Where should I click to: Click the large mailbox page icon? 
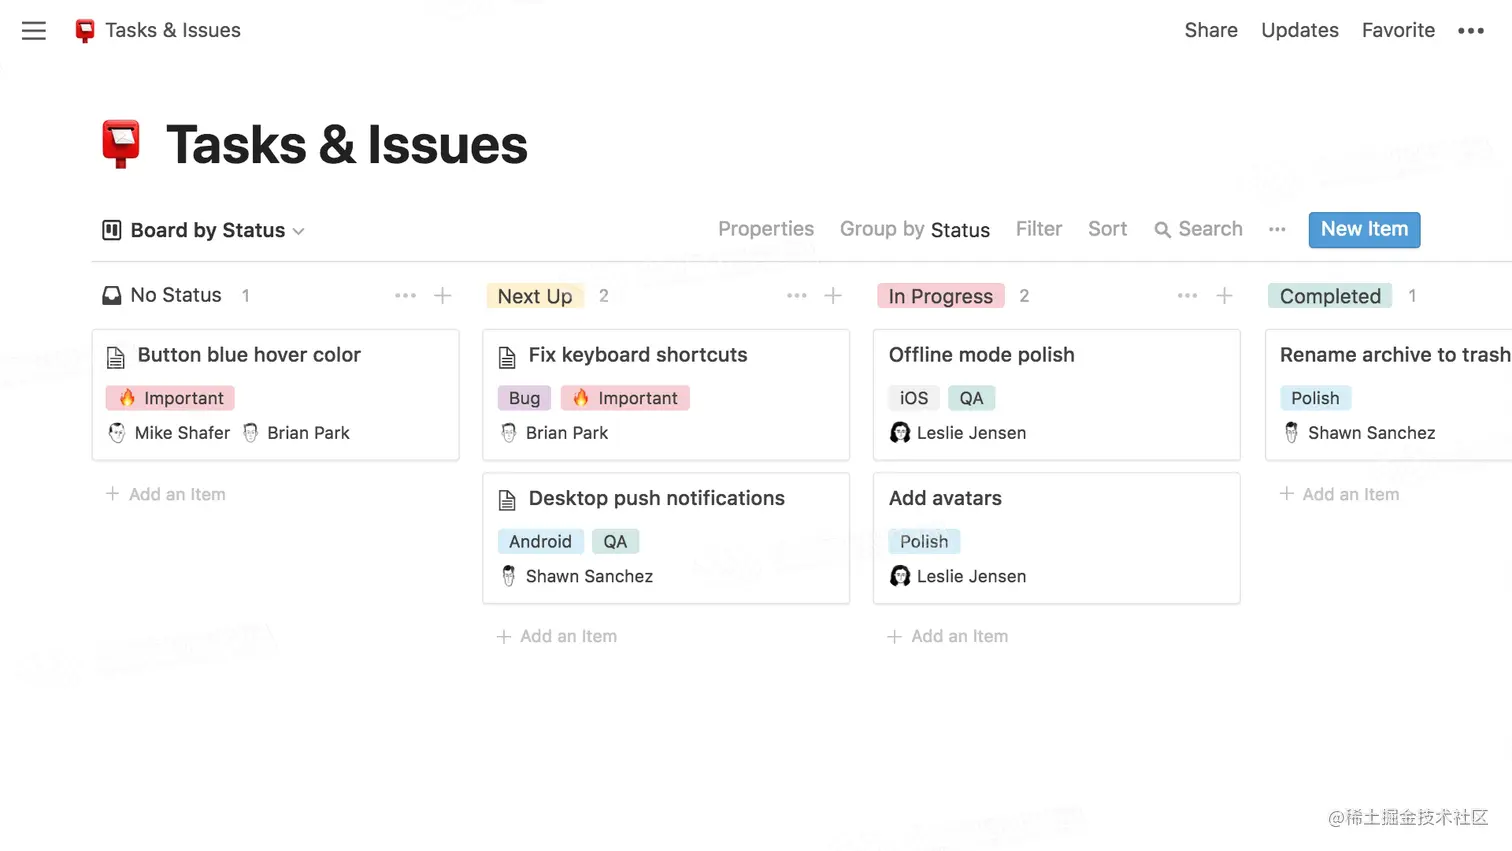121,144
